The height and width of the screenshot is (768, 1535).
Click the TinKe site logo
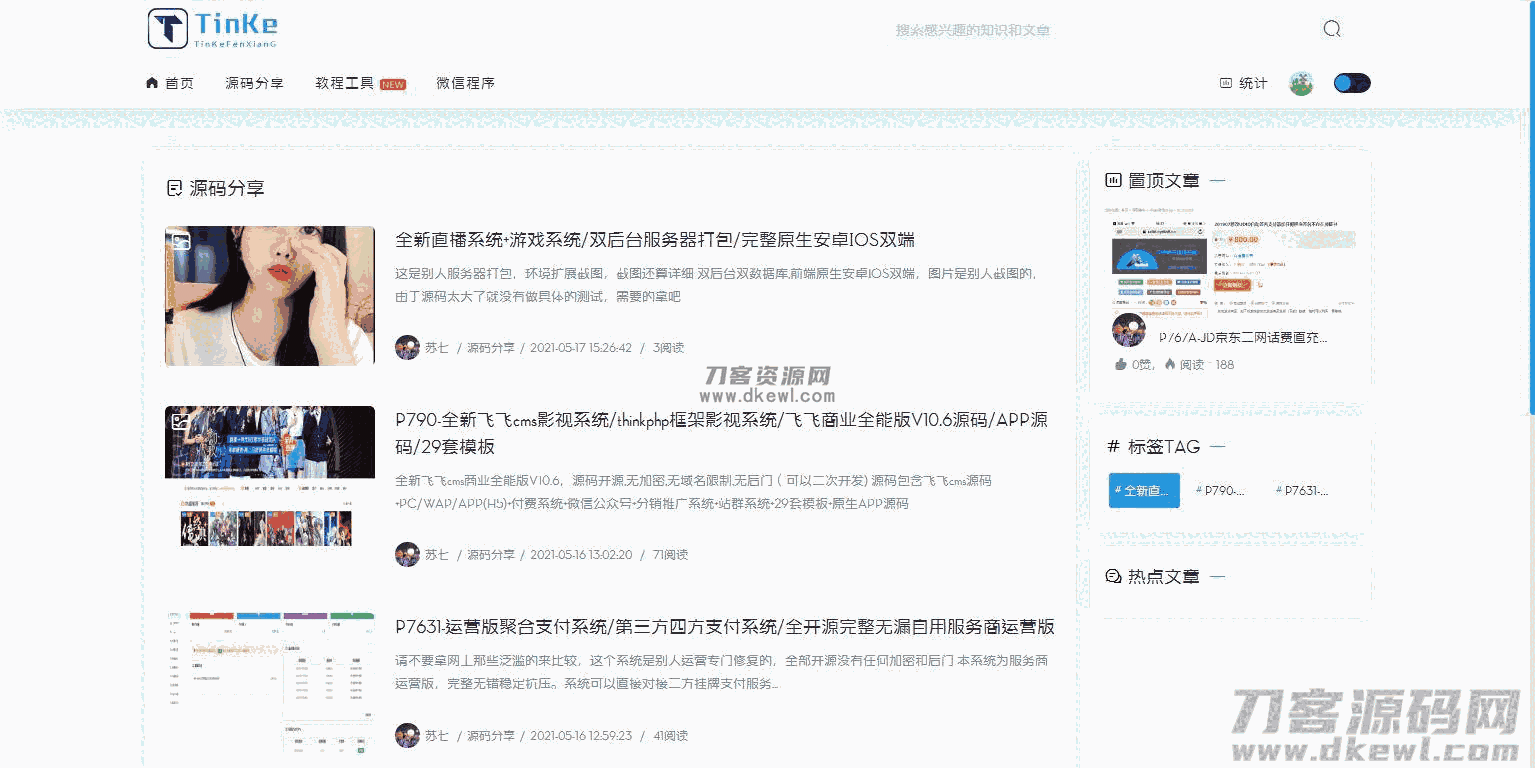pos(212,28)
